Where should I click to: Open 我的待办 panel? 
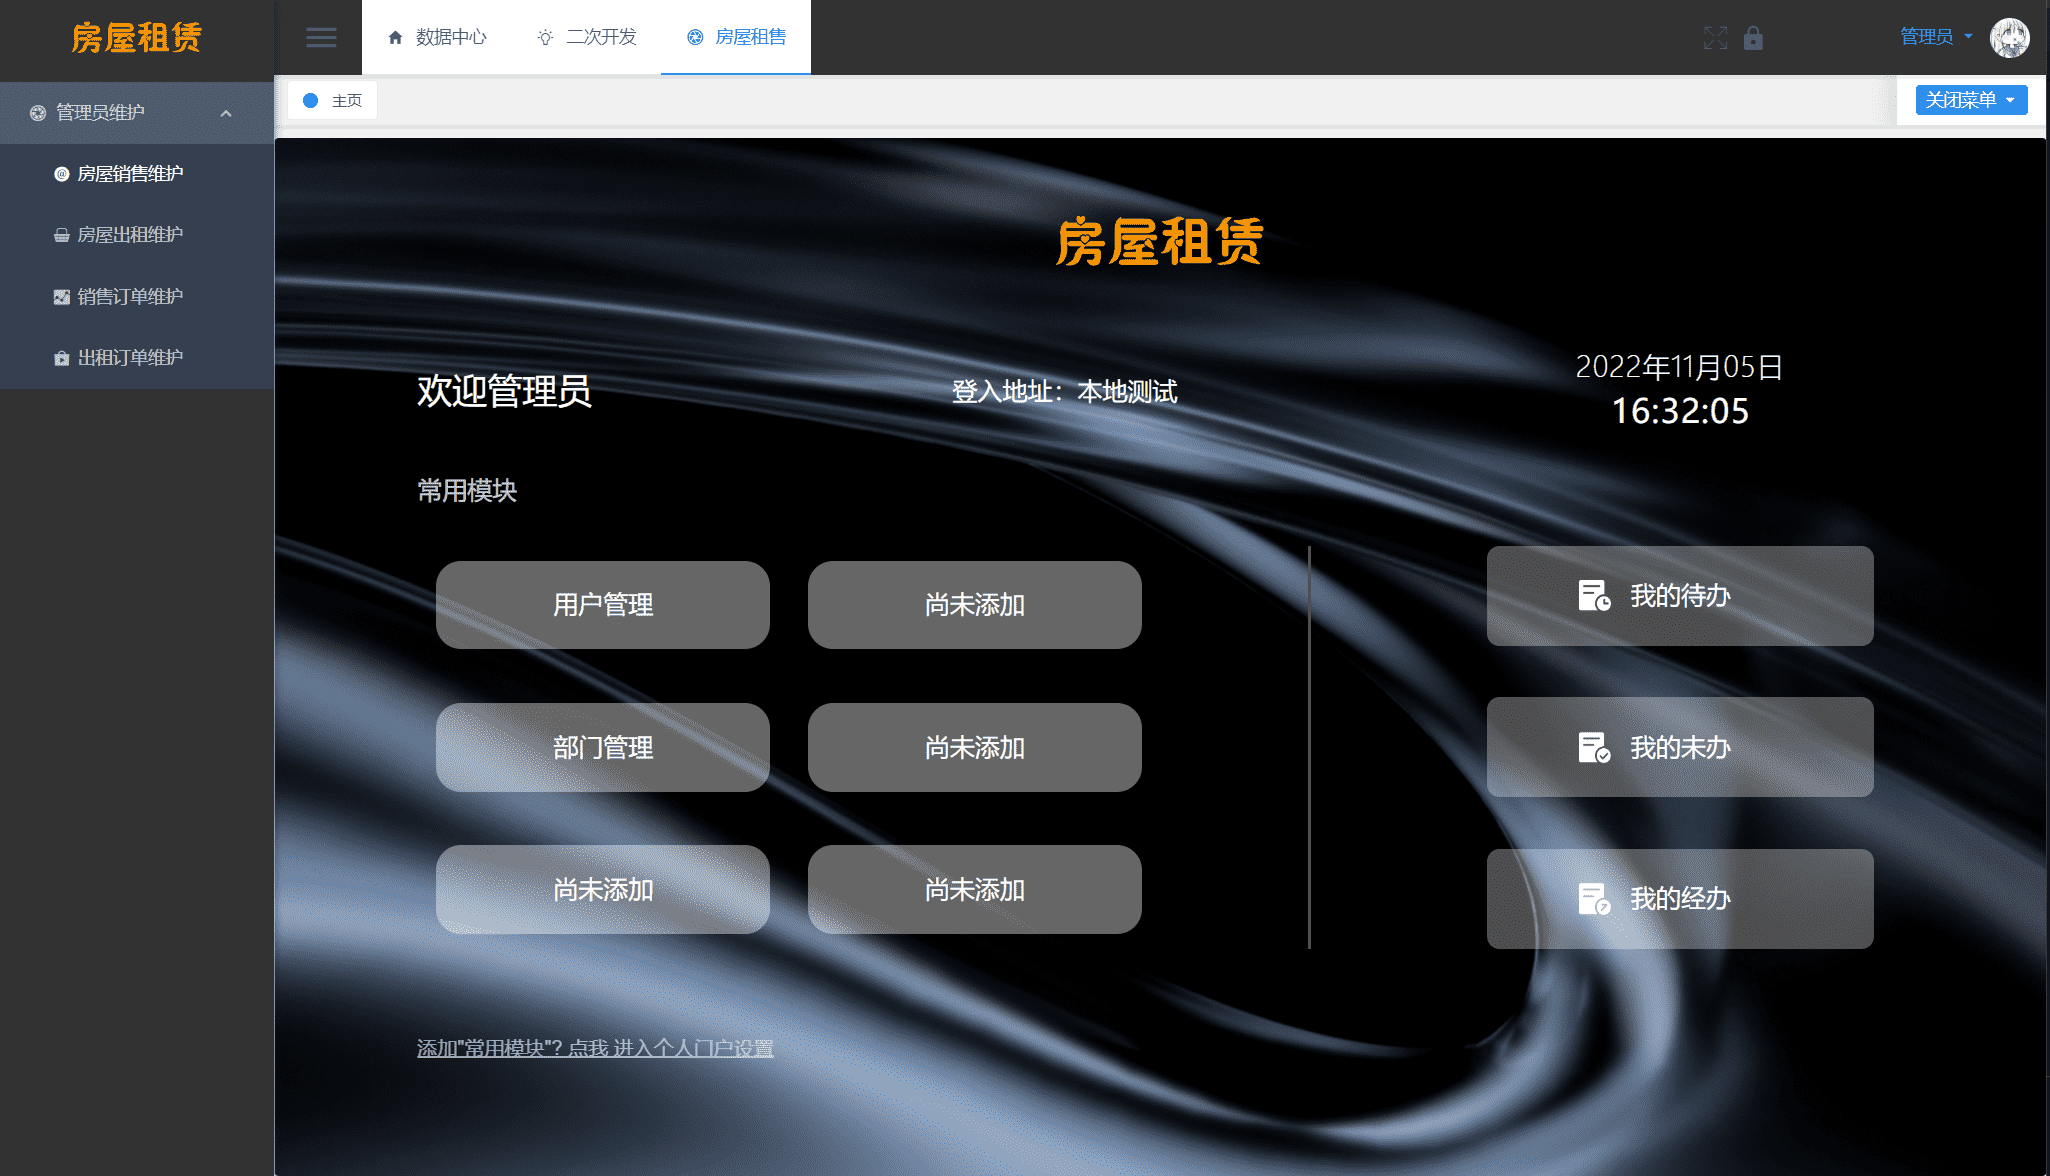(1679, 595)
